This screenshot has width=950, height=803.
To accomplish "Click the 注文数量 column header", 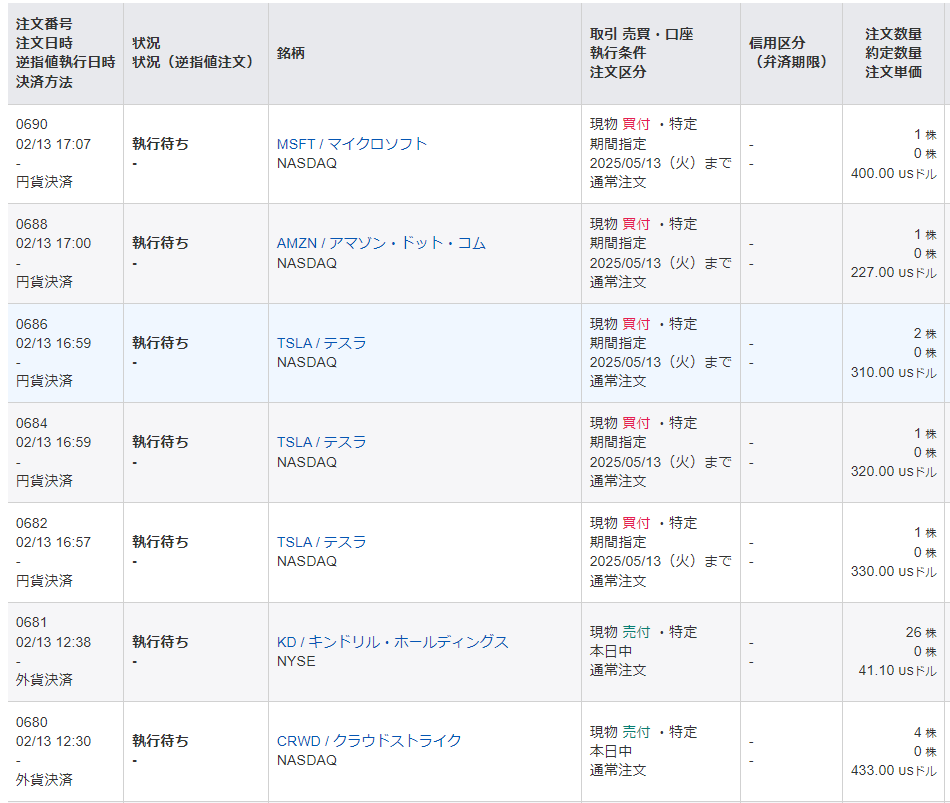I will (x=894, y=34).
